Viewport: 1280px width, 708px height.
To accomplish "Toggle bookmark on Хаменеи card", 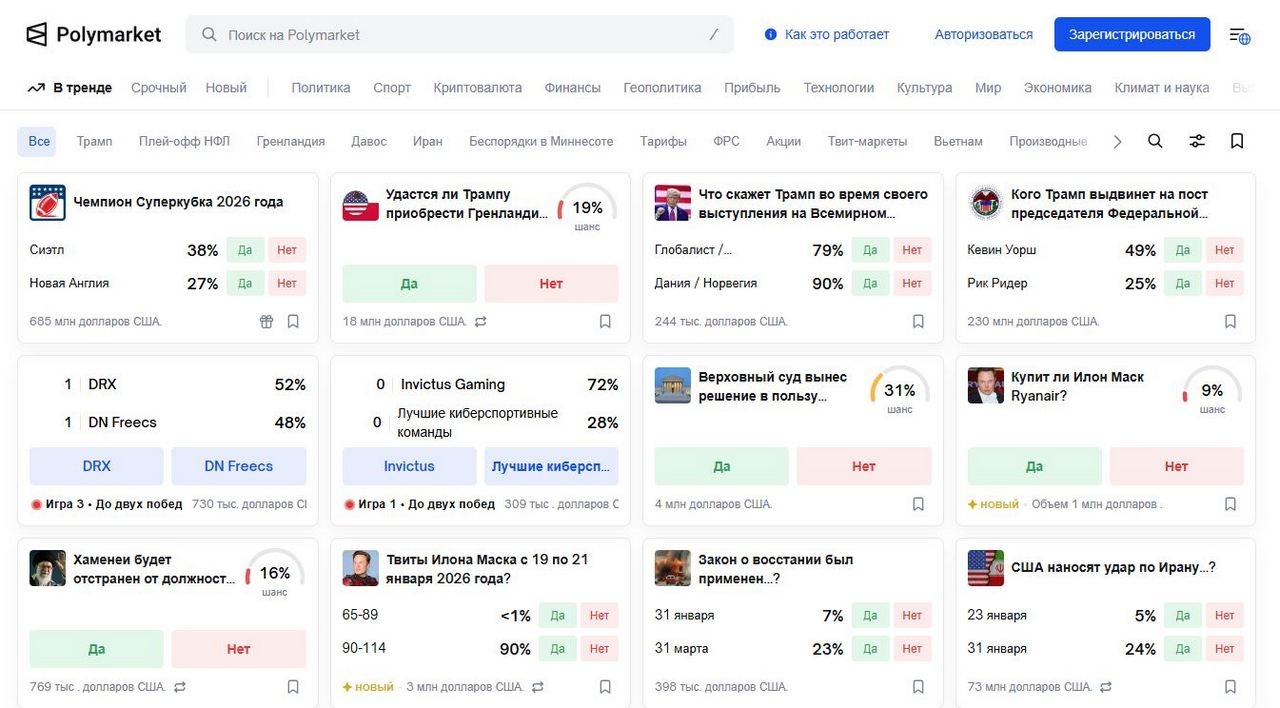I will click(x=293, y=687).
